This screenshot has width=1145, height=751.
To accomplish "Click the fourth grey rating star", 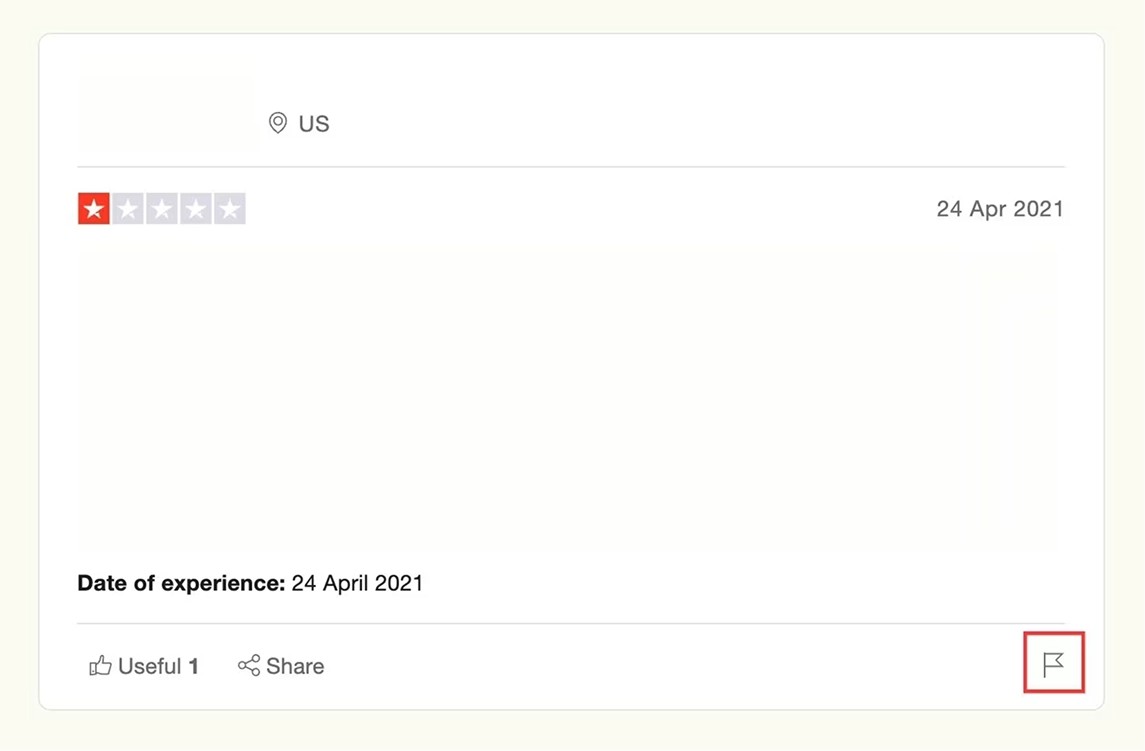I will coord(196,209).
